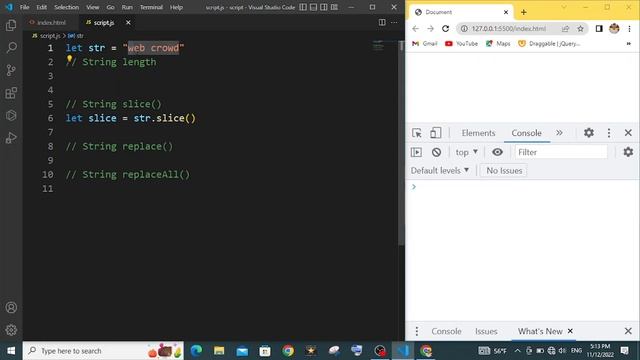
Task: Open the Selection menu
Action: [x=67, y=7]
